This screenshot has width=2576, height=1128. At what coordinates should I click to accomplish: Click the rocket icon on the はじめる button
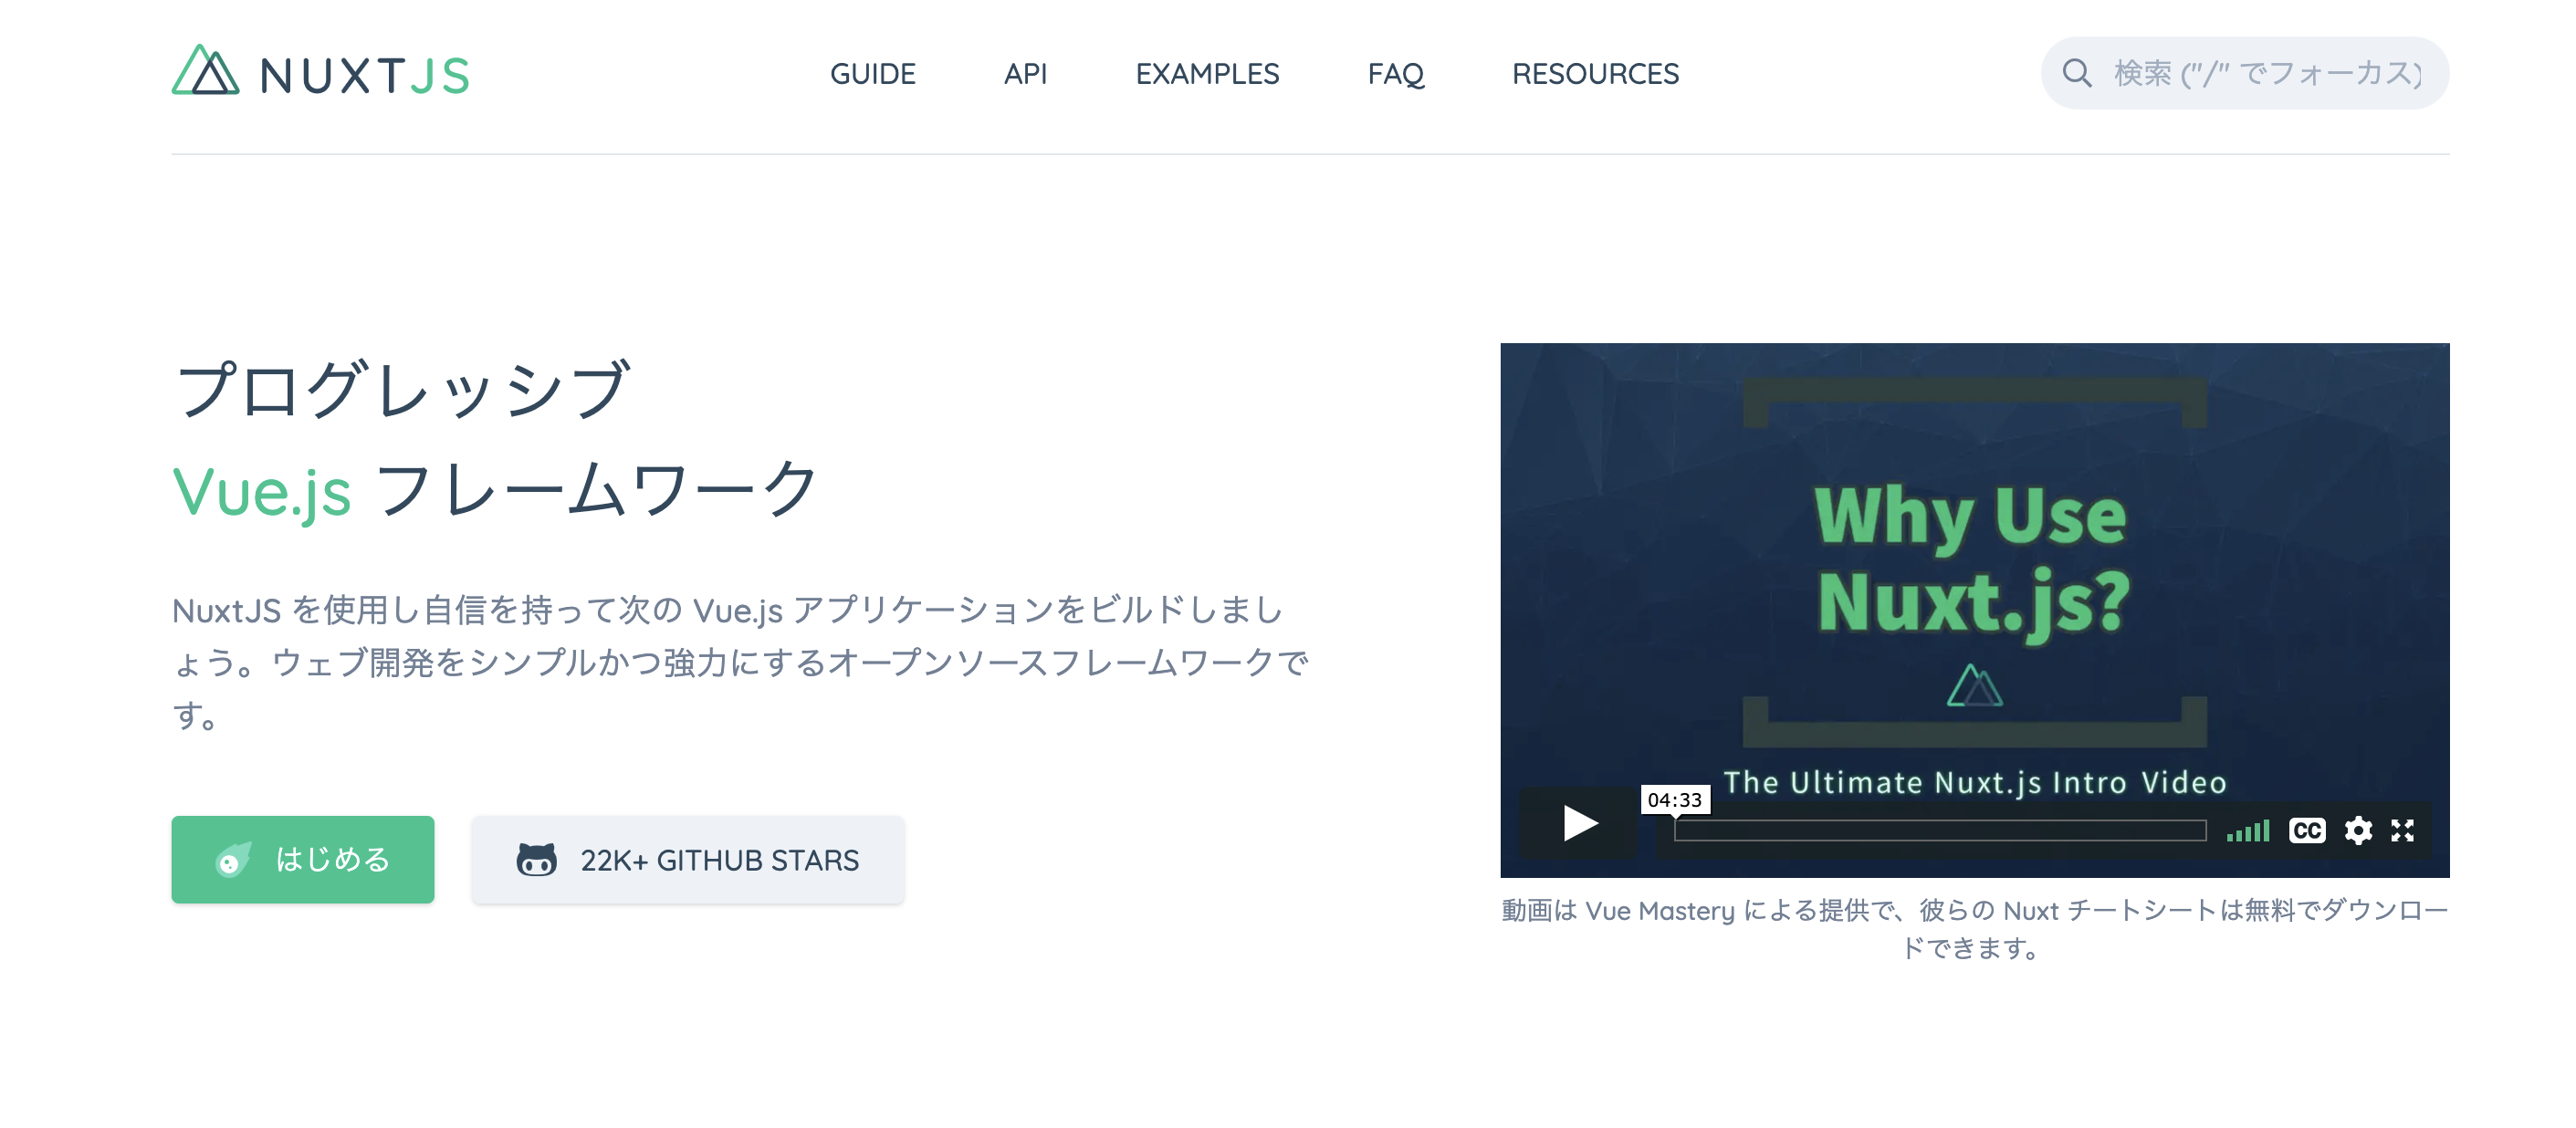[x=233, y=860]
